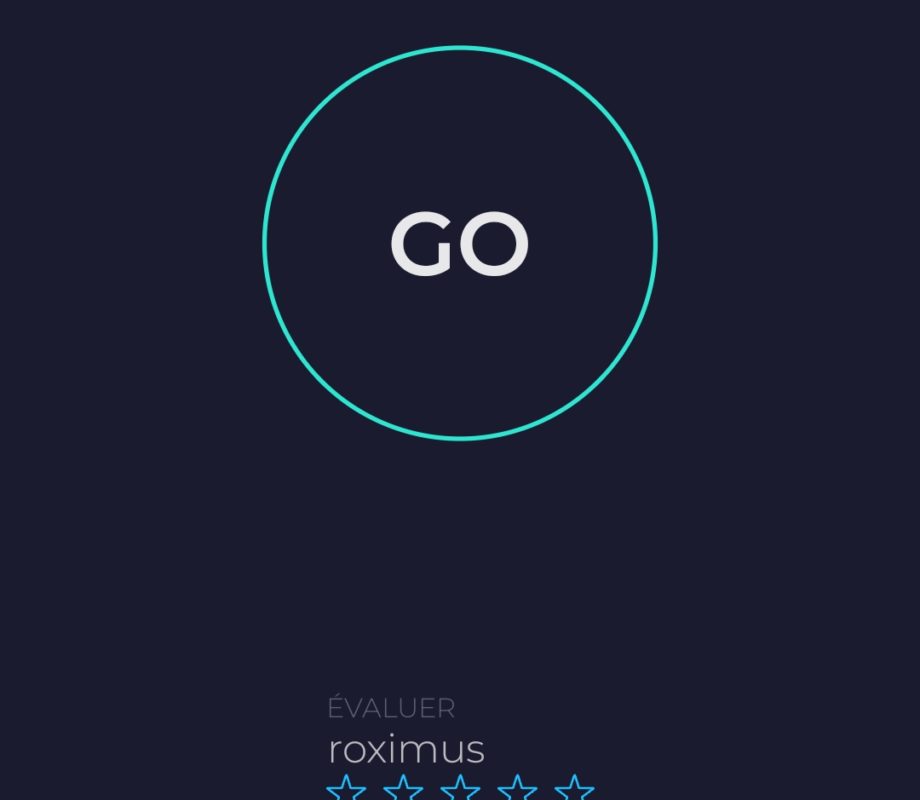Choose the leftmost blue outlined star

[x=346, y=787]
